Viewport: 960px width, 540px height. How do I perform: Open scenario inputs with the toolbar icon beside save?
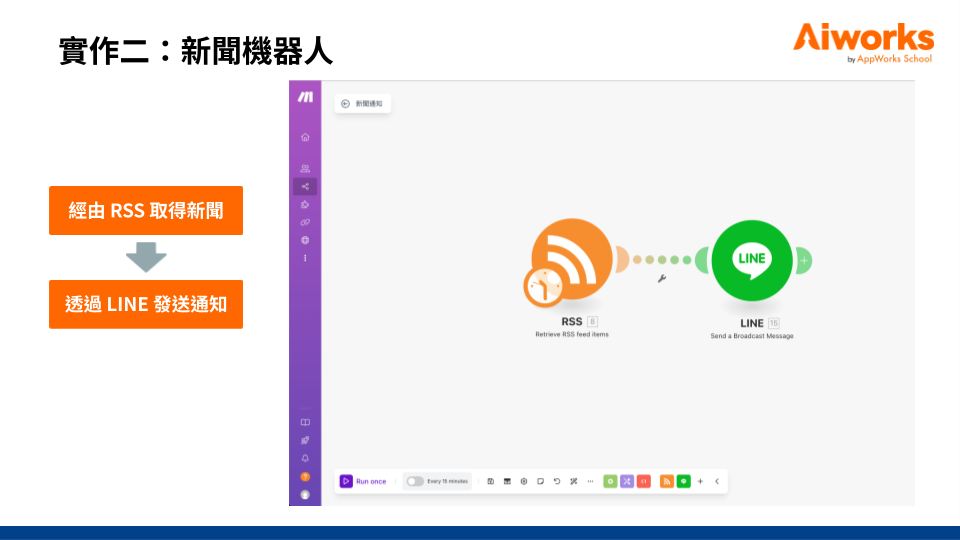[507, 481]
